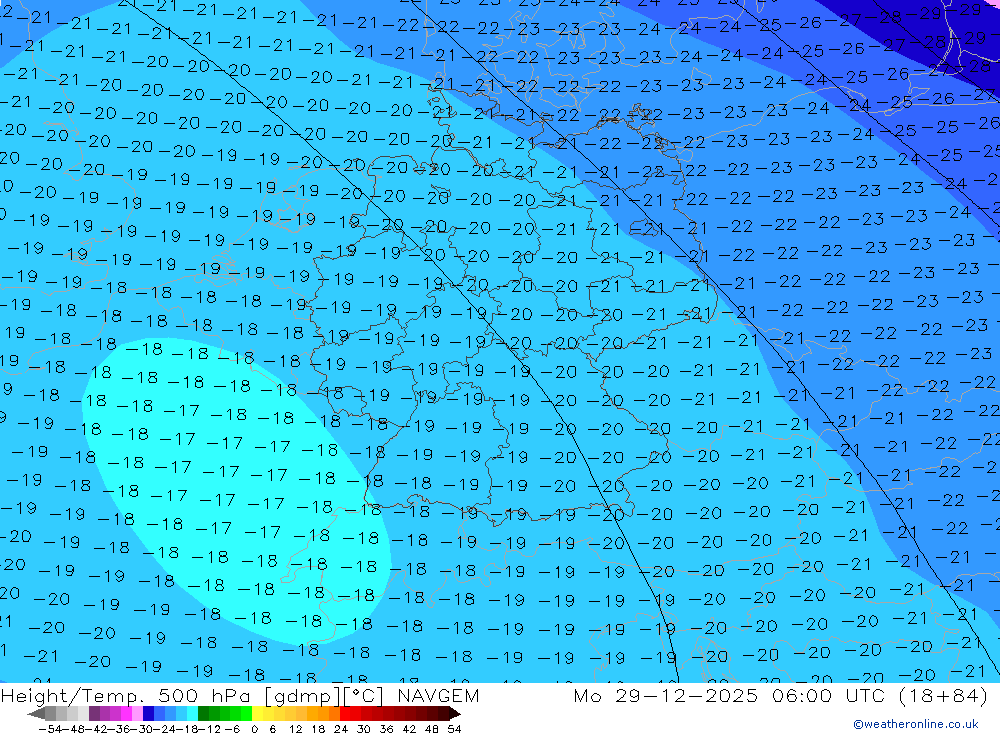The width and height of the screenshot is (1000, 733).
Task: Click the weatheronline.co.uk copyright link
Action: click(915, 724)
